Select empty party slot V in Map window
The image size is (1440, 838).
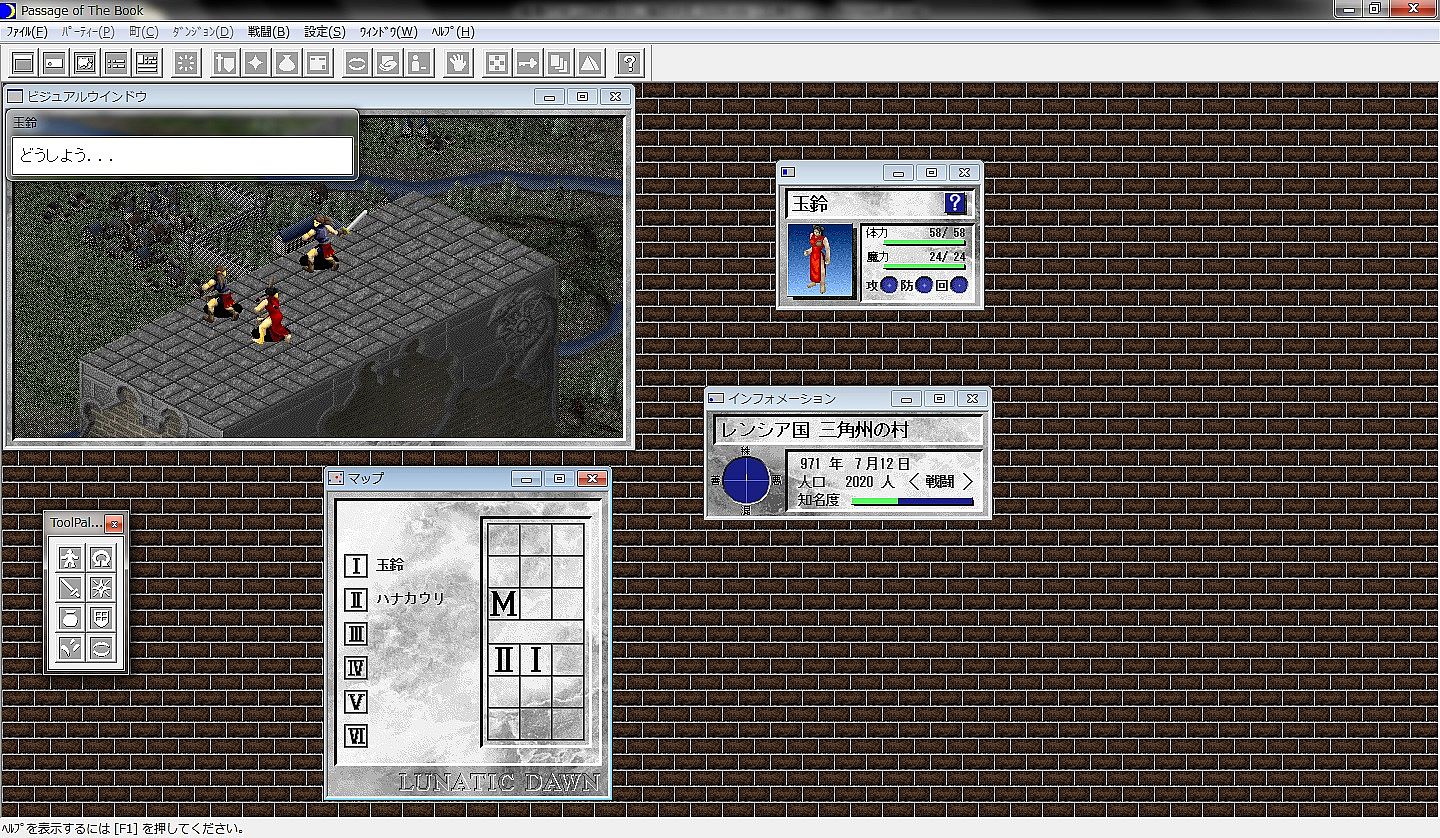point(356,701)
